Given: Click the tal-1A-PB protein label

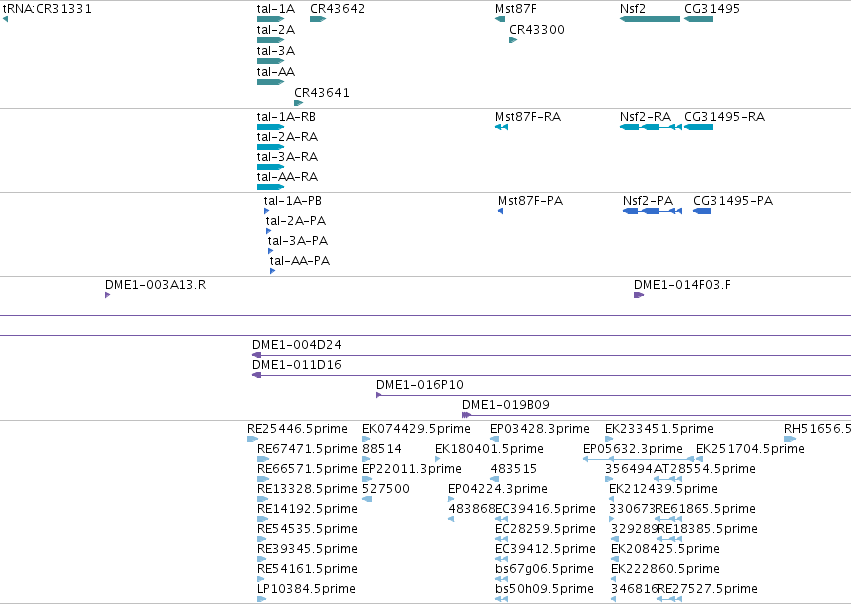Looking at the screenshot, I should pos(293,201).
